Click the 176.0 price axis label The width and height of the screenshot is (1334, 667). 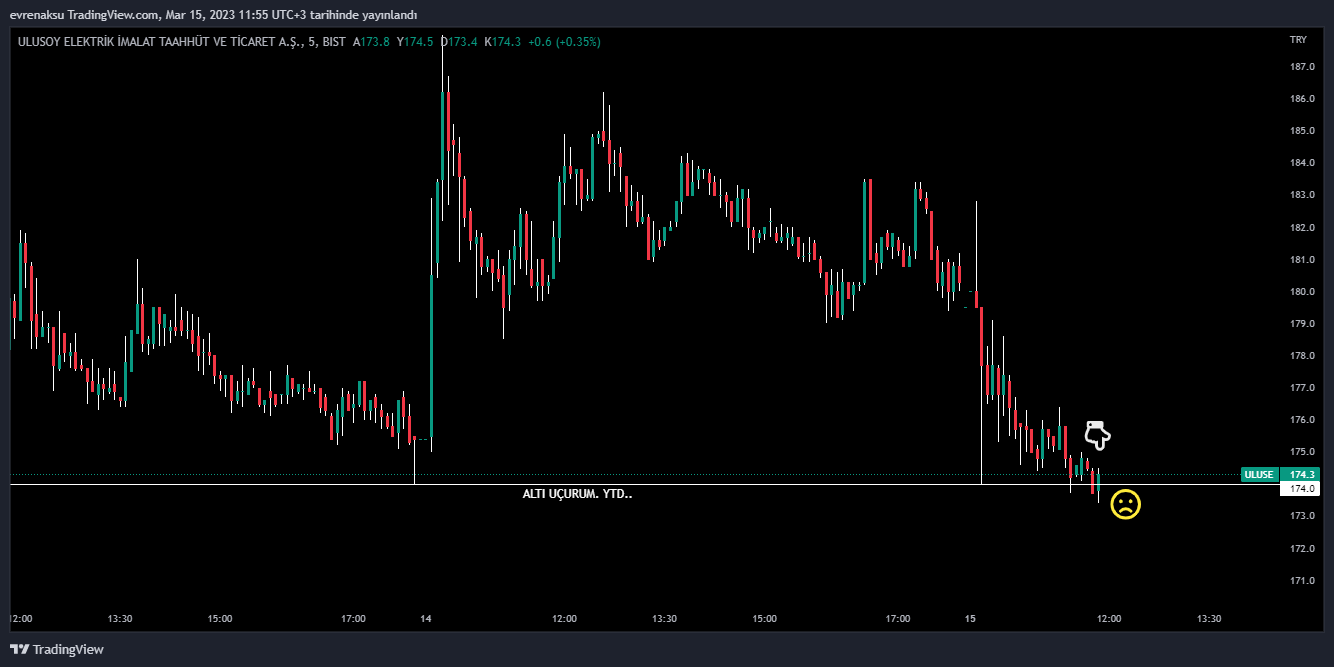[1301, 420]
